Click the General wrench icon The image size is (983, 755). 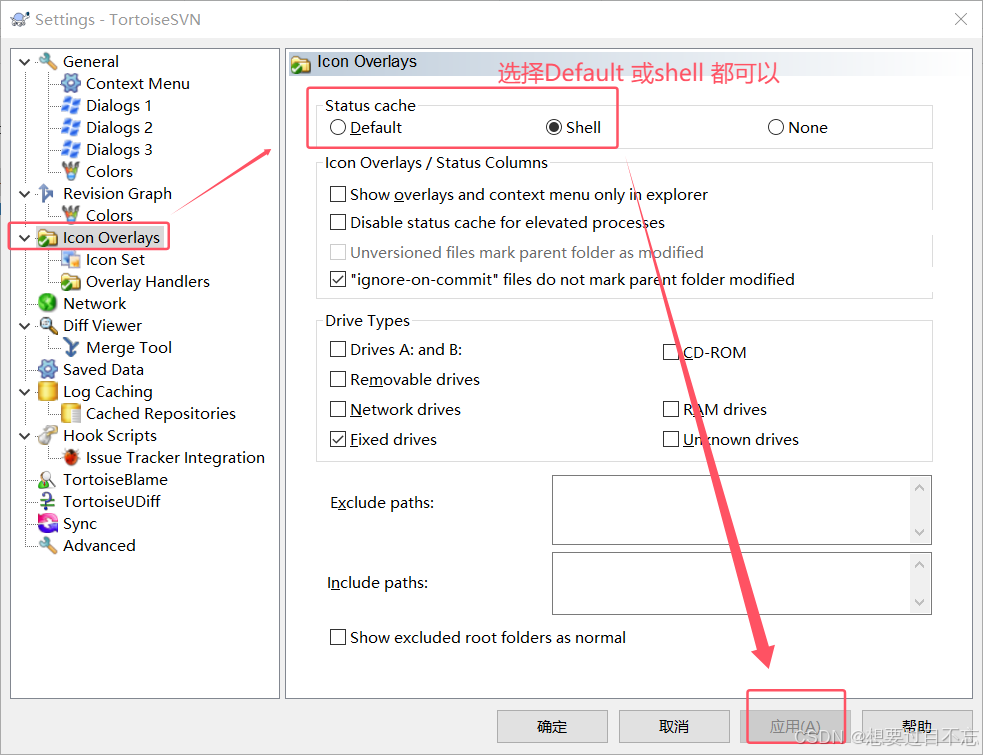point(48,61)
